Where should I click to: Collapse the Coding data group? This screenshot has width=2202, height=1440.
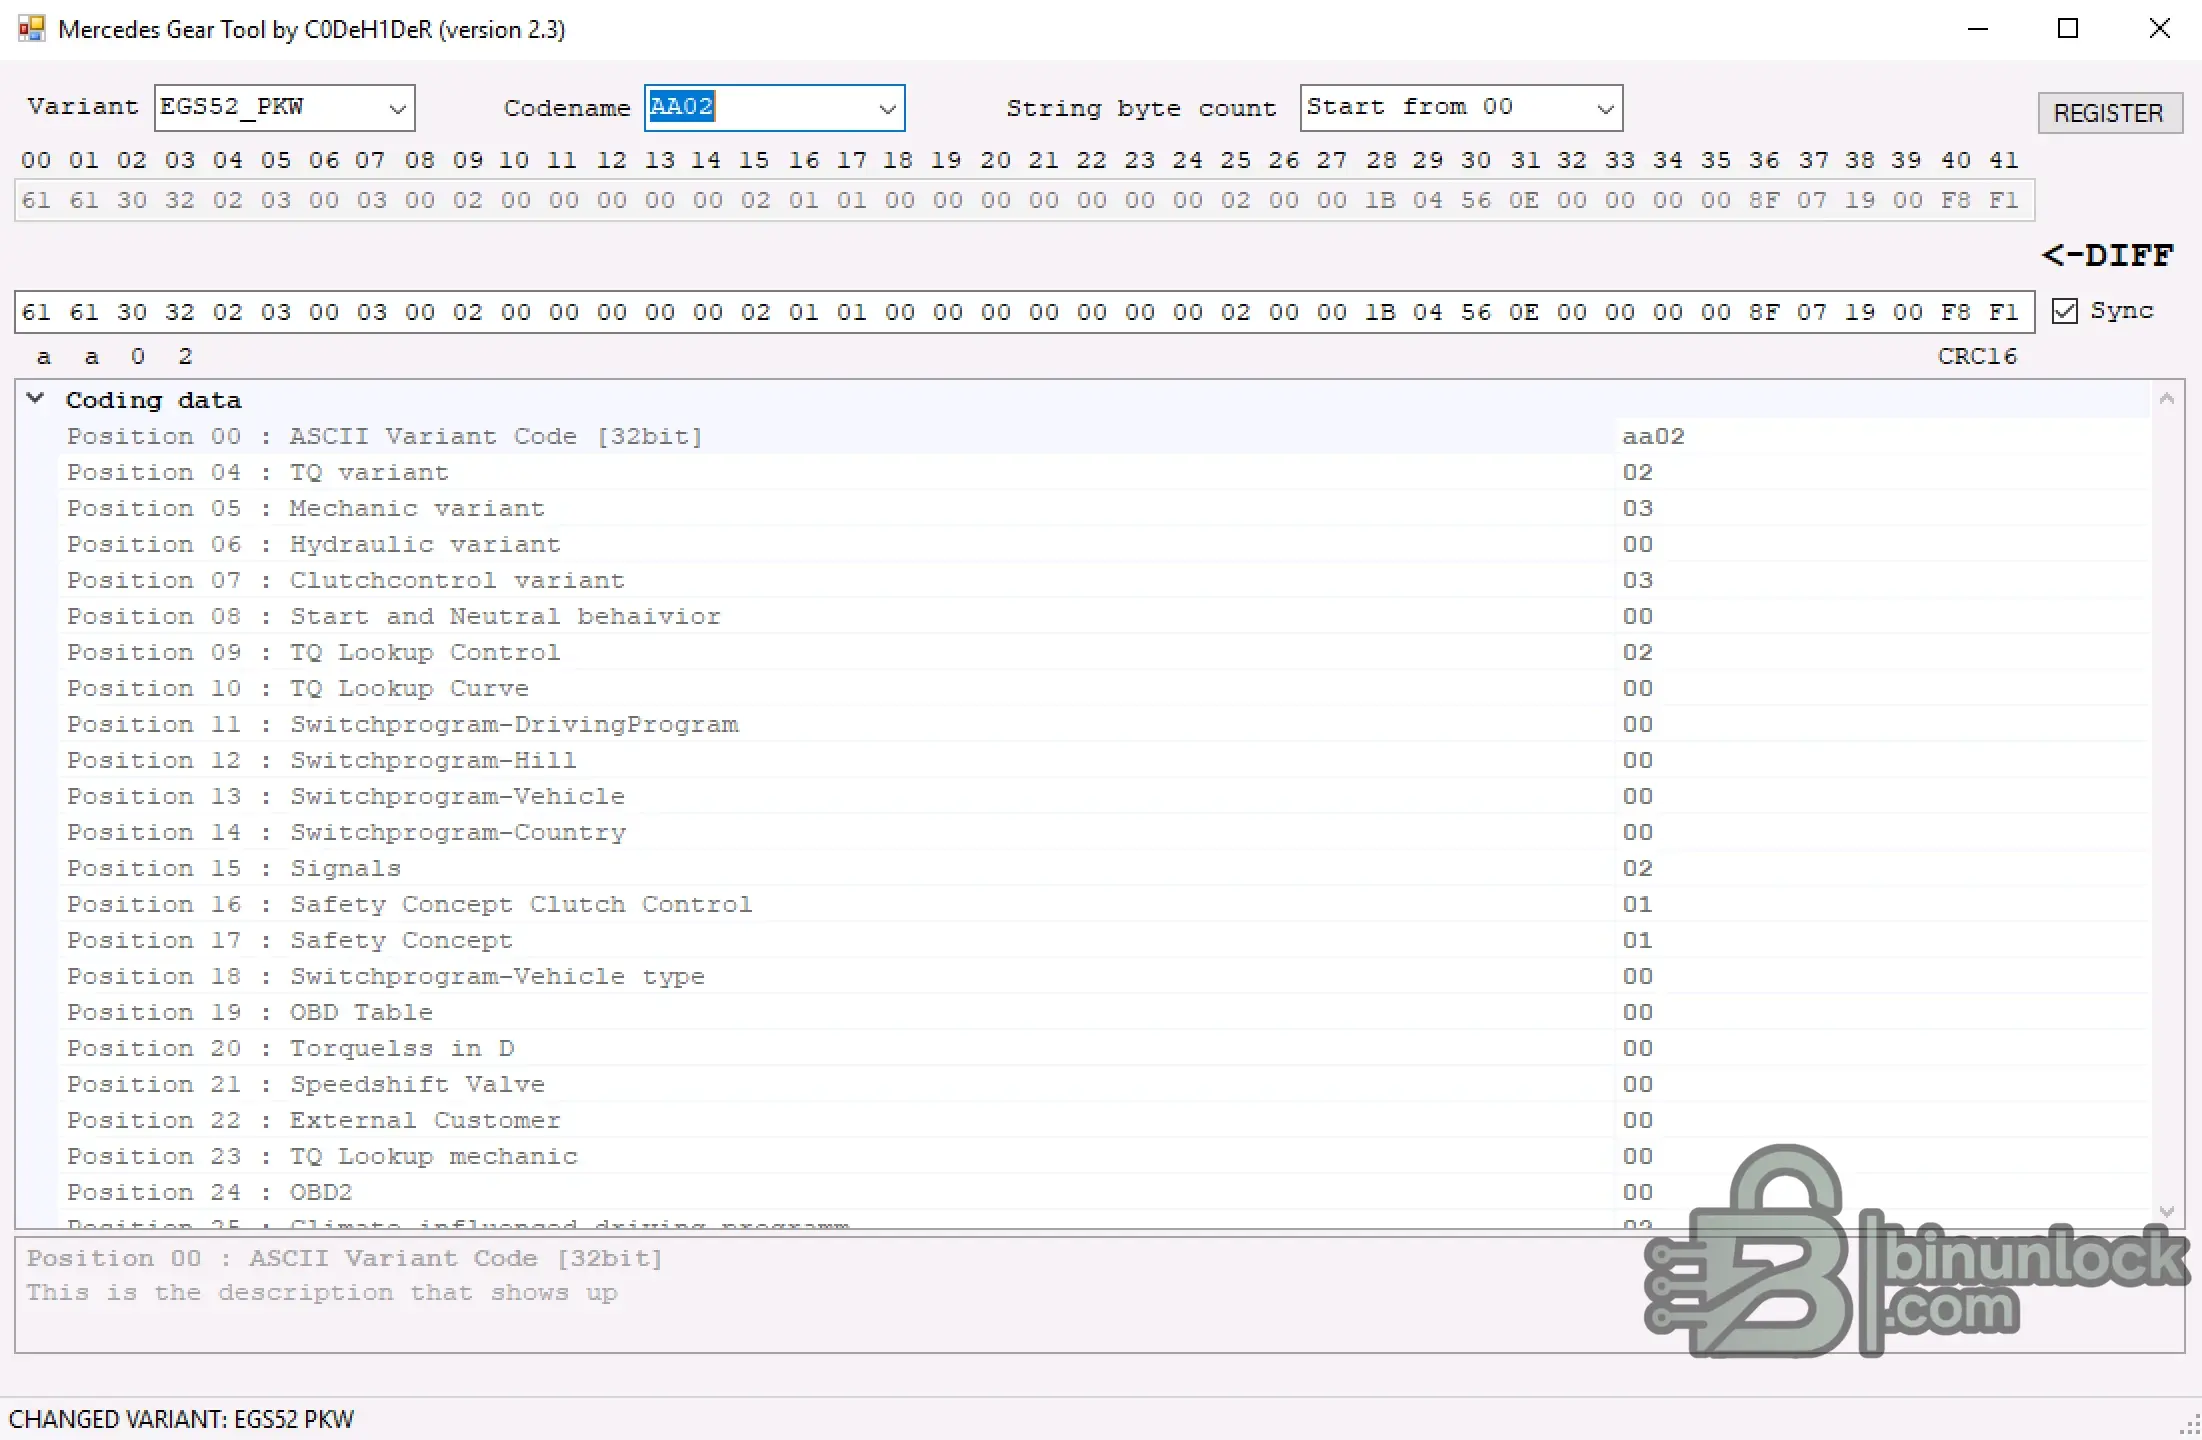pos(35,398)
